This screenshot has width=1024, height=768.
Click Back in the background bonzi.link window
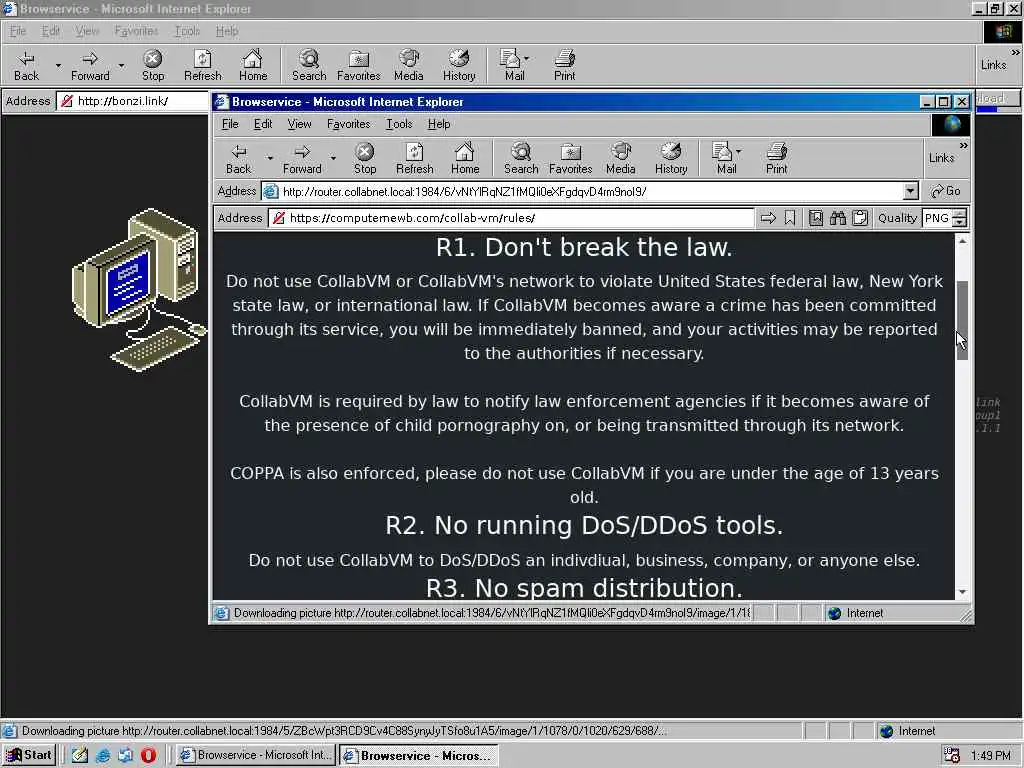click(26, 66)
